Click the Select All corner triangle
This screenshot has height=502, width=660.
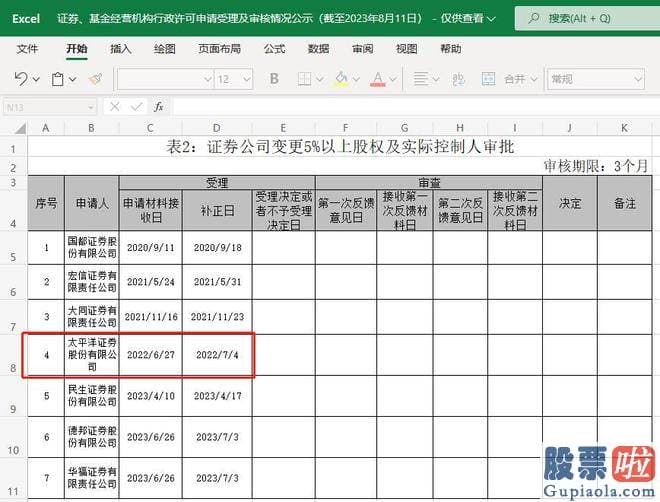click(20, 128)
